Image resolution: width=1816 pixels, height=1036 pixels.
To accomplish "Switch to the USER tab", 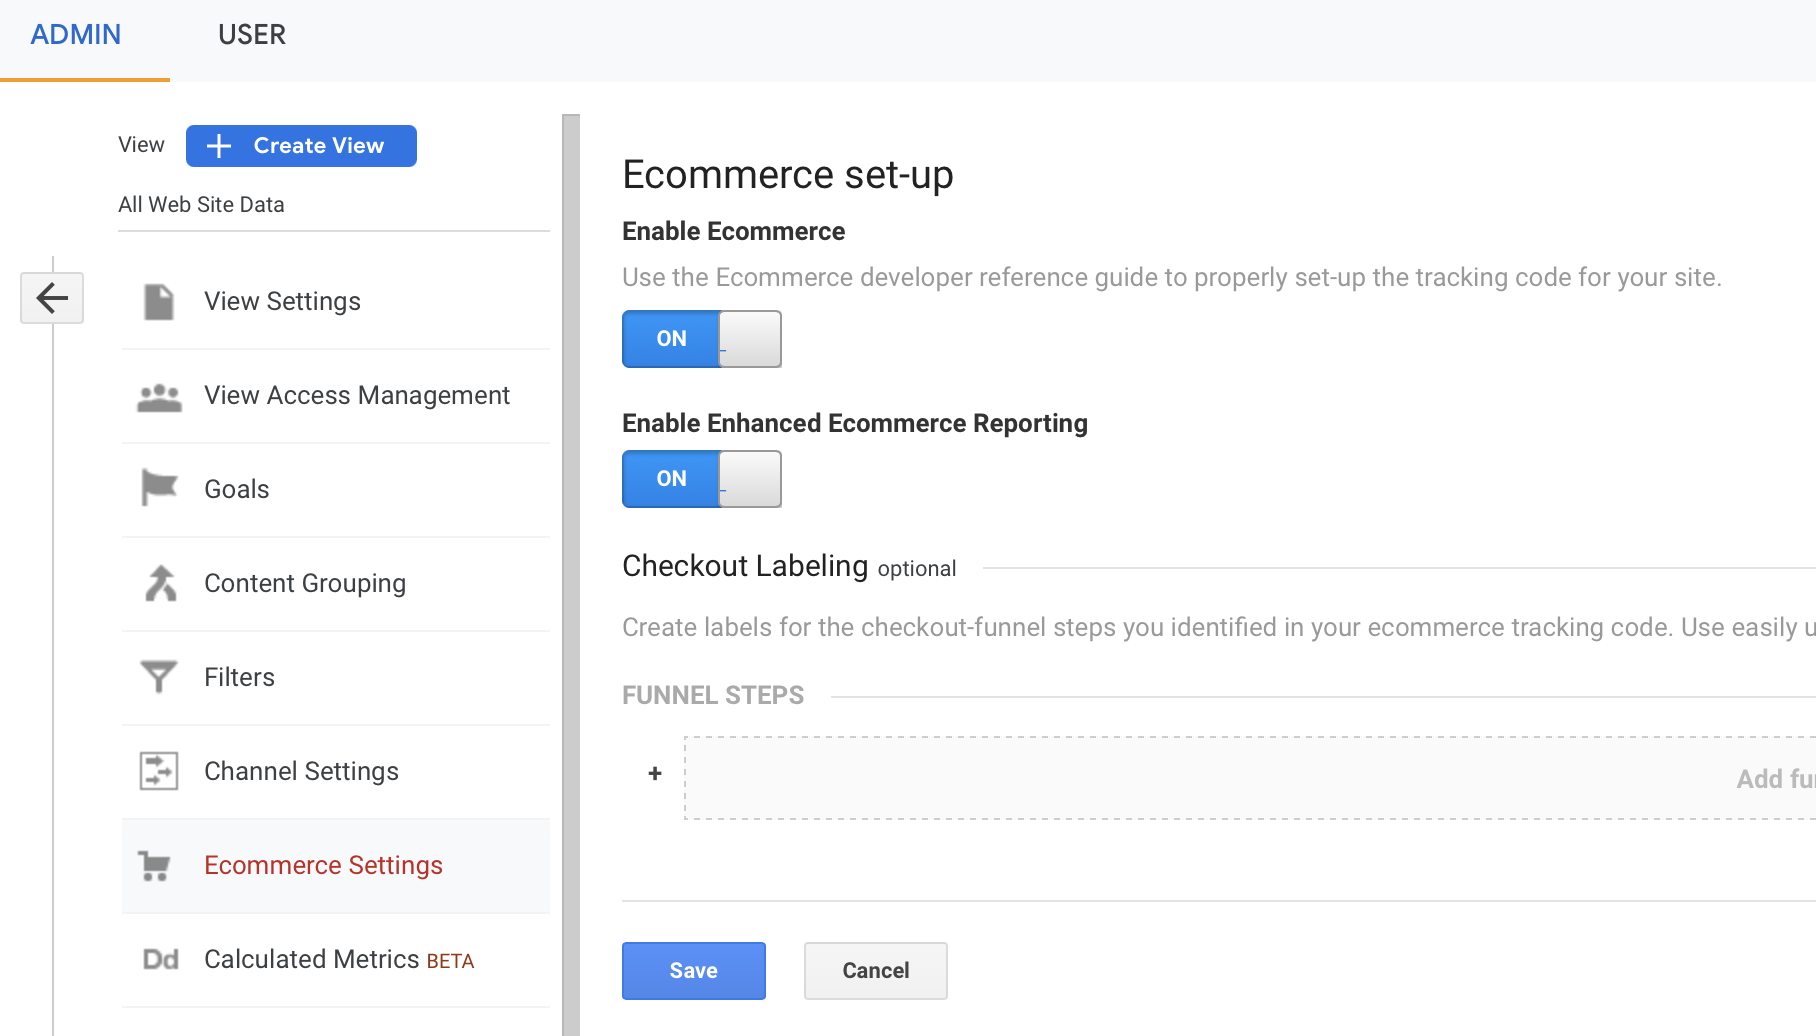I will coord(251,34).
